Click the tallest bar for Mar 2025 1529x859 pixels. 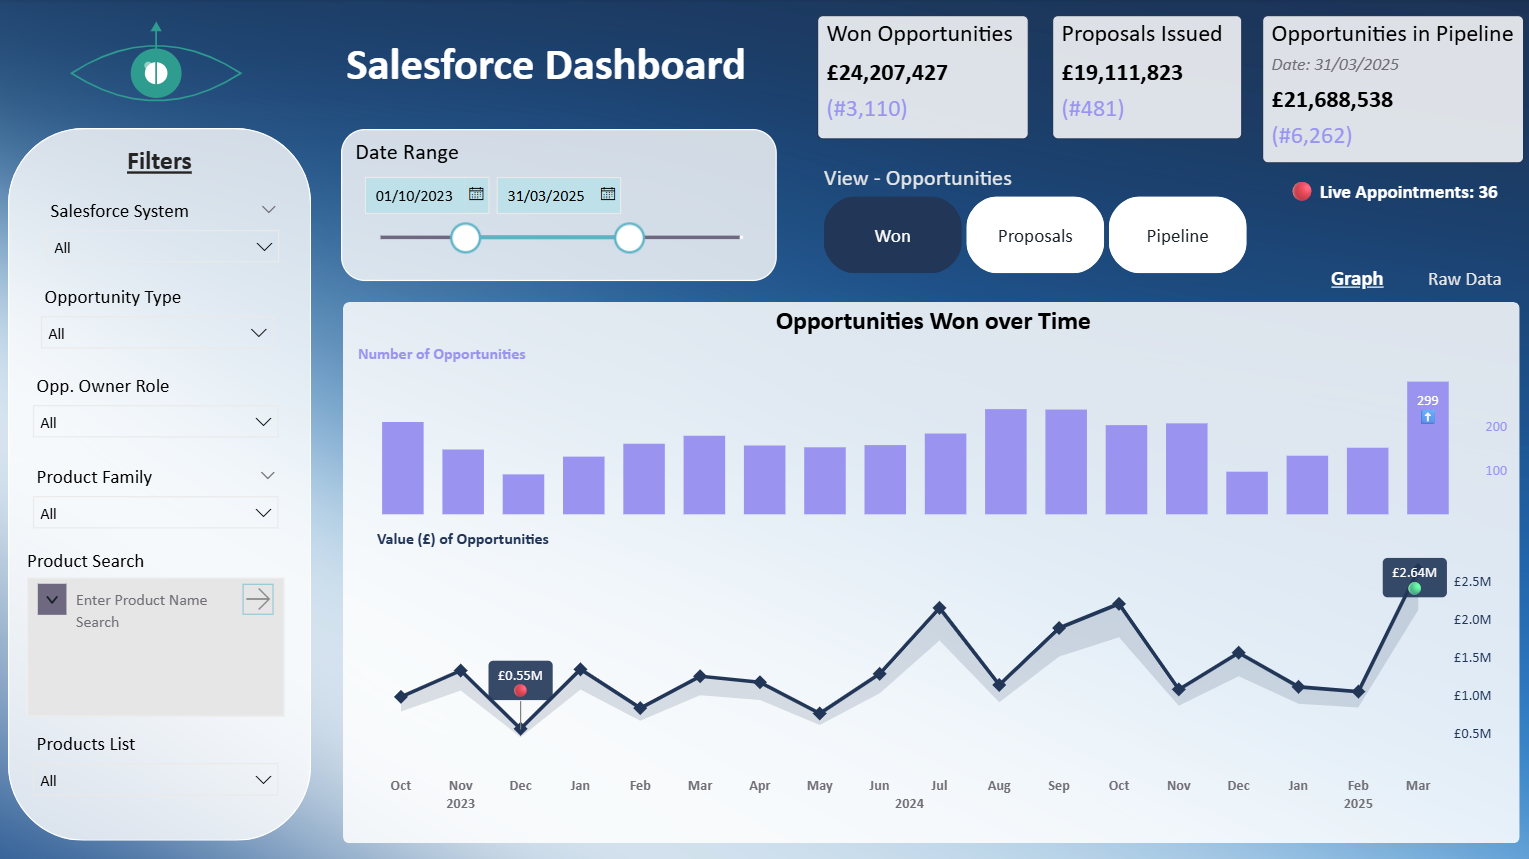(1428, 448)
